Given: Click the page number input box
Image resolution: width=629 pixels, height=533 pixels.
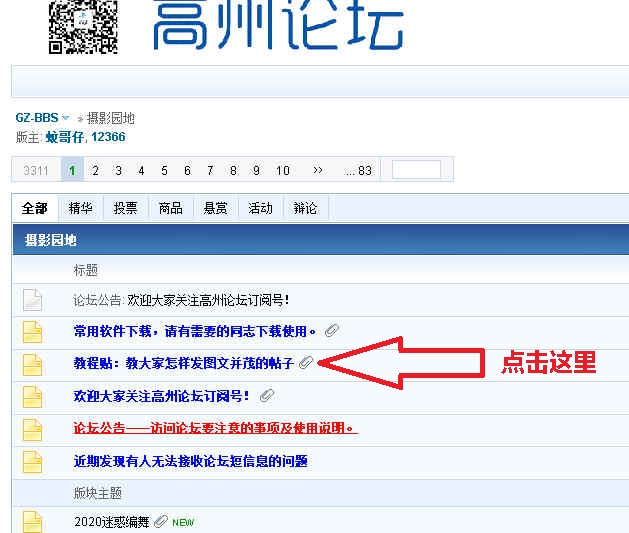Looking at the screenshot, I should click(416, 170).
